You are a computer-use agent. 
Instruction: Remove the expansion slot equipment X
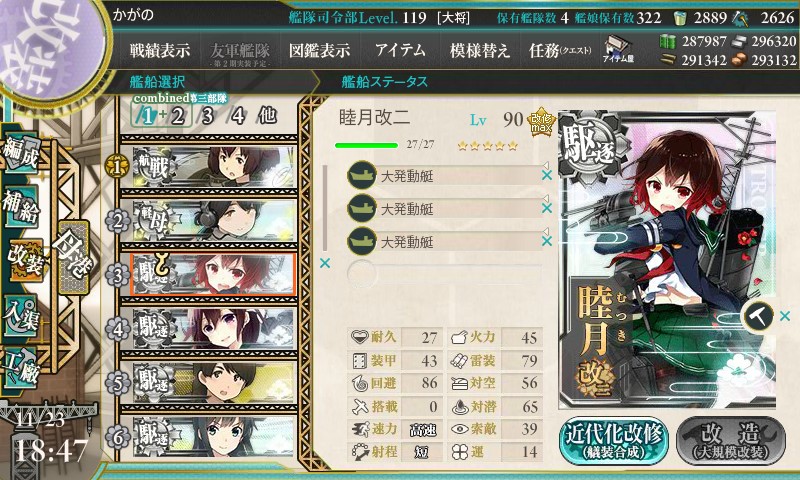point(785,316)
